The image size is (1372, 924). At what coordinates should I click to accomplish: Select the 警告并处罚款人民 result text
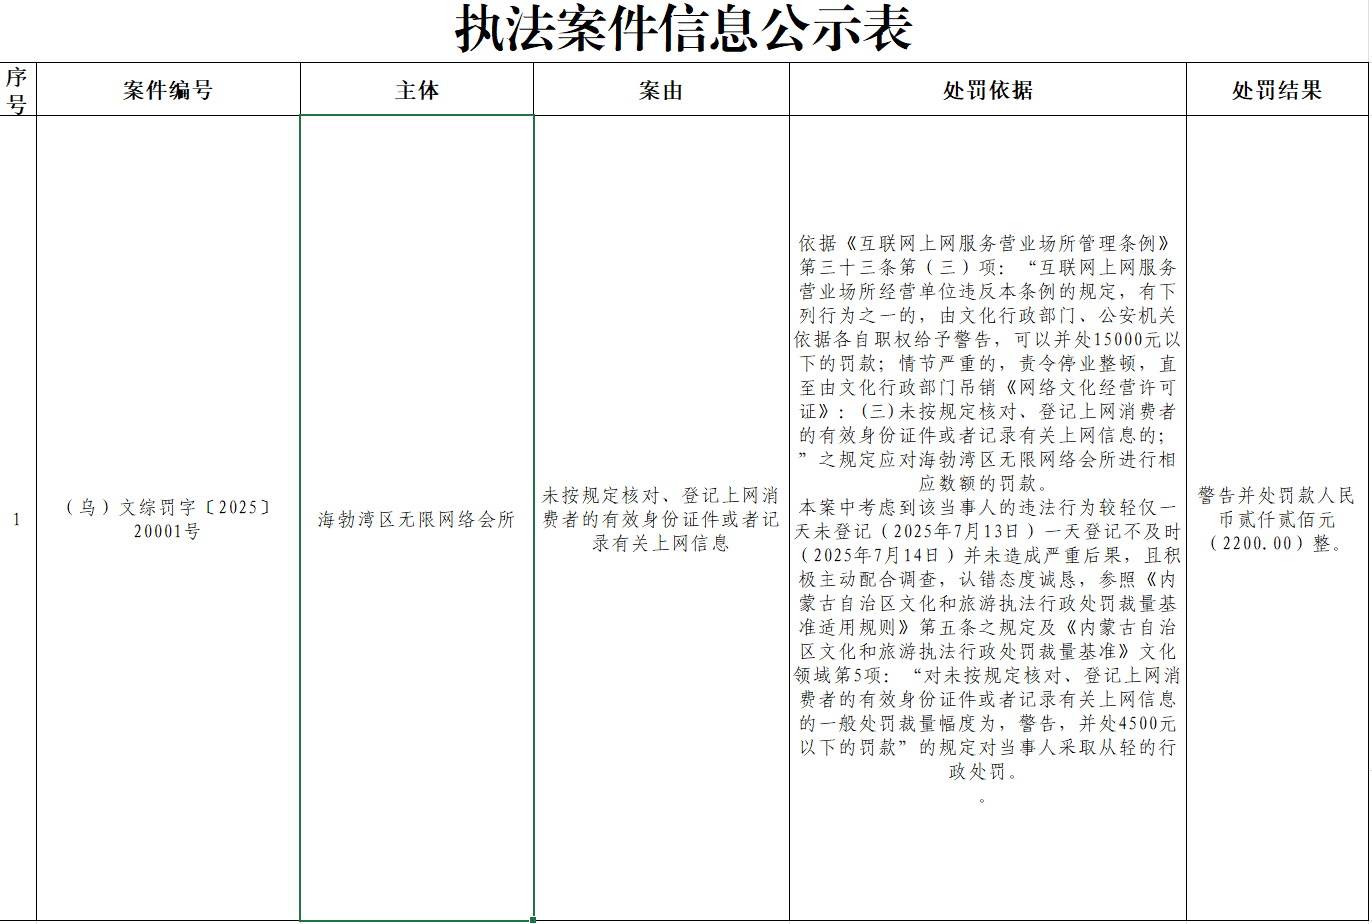1276,496
